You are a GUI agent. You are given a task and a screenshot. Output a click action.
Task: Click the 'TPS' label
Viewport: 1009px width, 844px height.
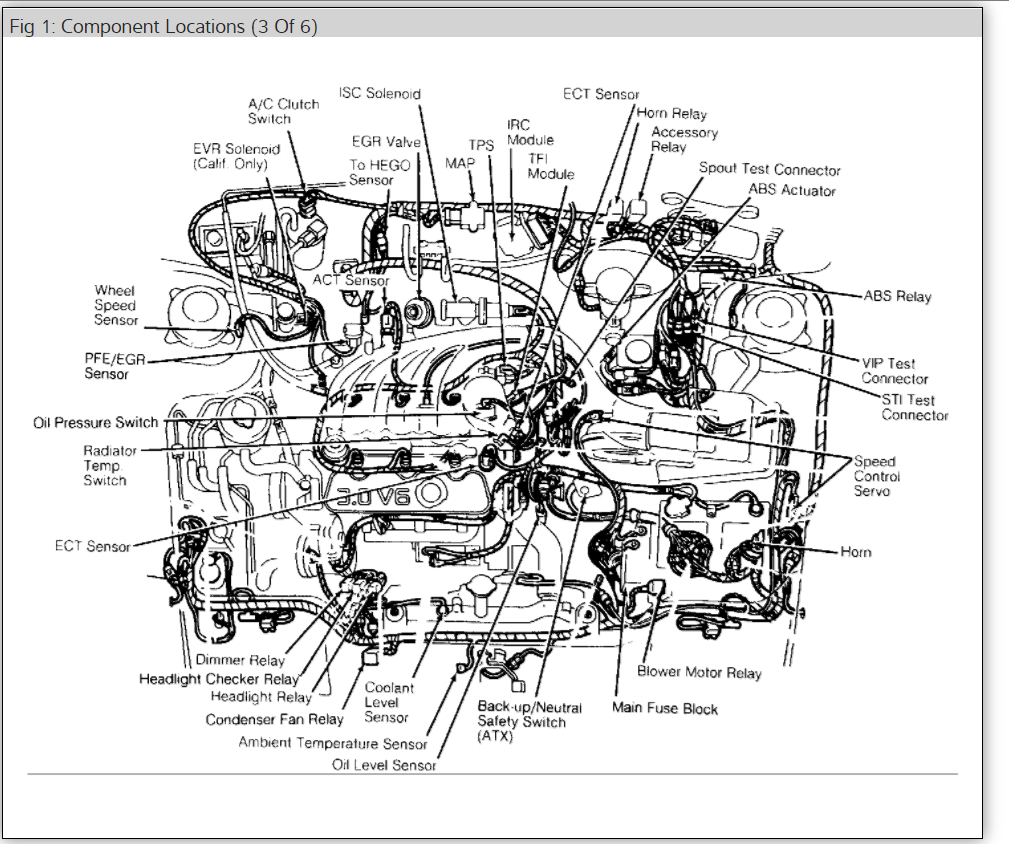pos(481,145)
